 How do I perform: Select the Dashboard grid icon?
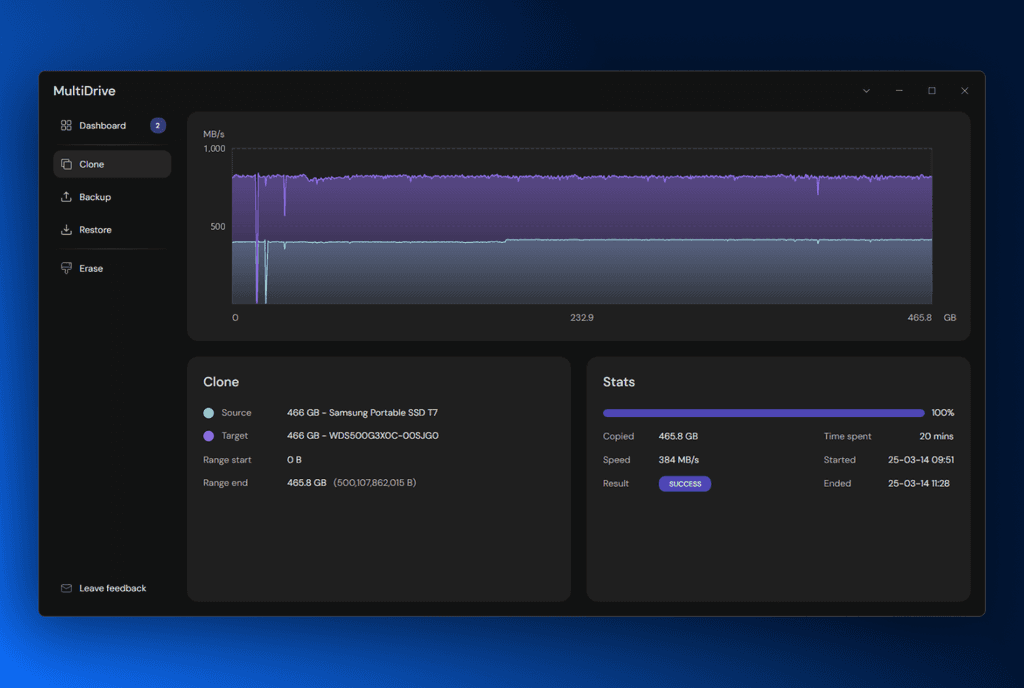click(66, 125)
